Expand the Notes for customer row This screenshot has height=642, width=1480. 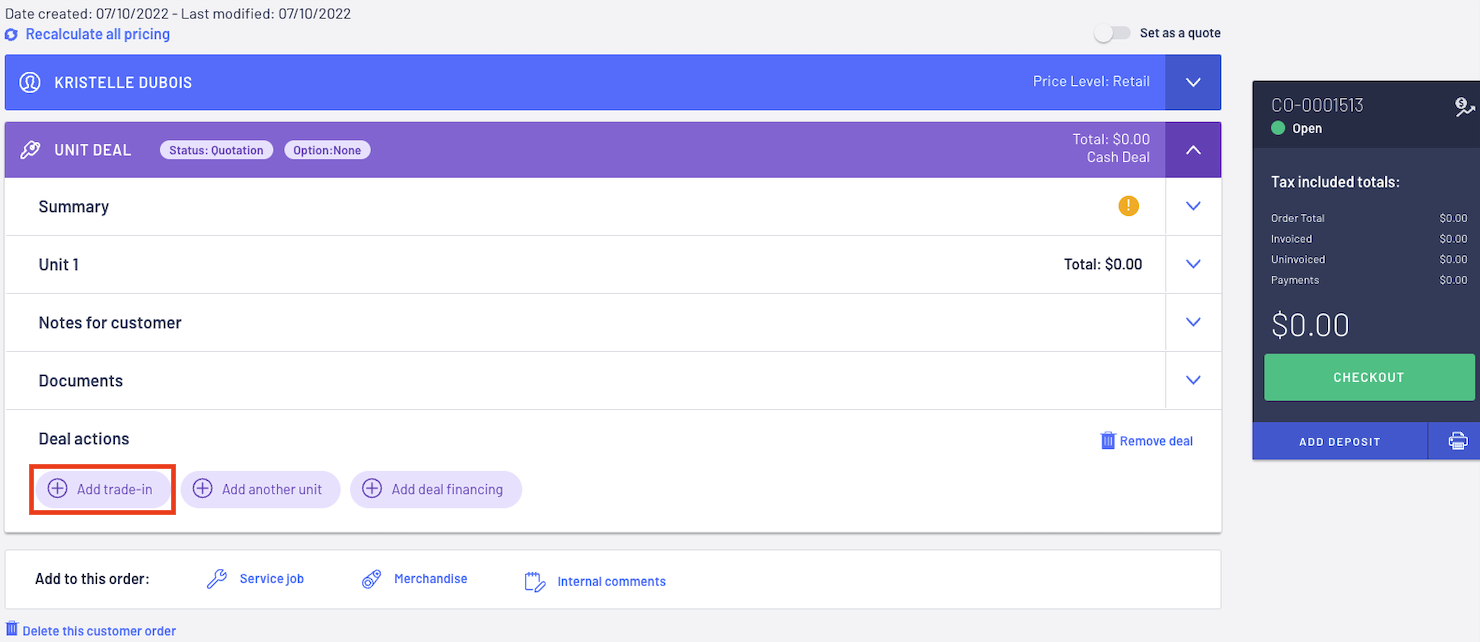[x=1192, y=322]
